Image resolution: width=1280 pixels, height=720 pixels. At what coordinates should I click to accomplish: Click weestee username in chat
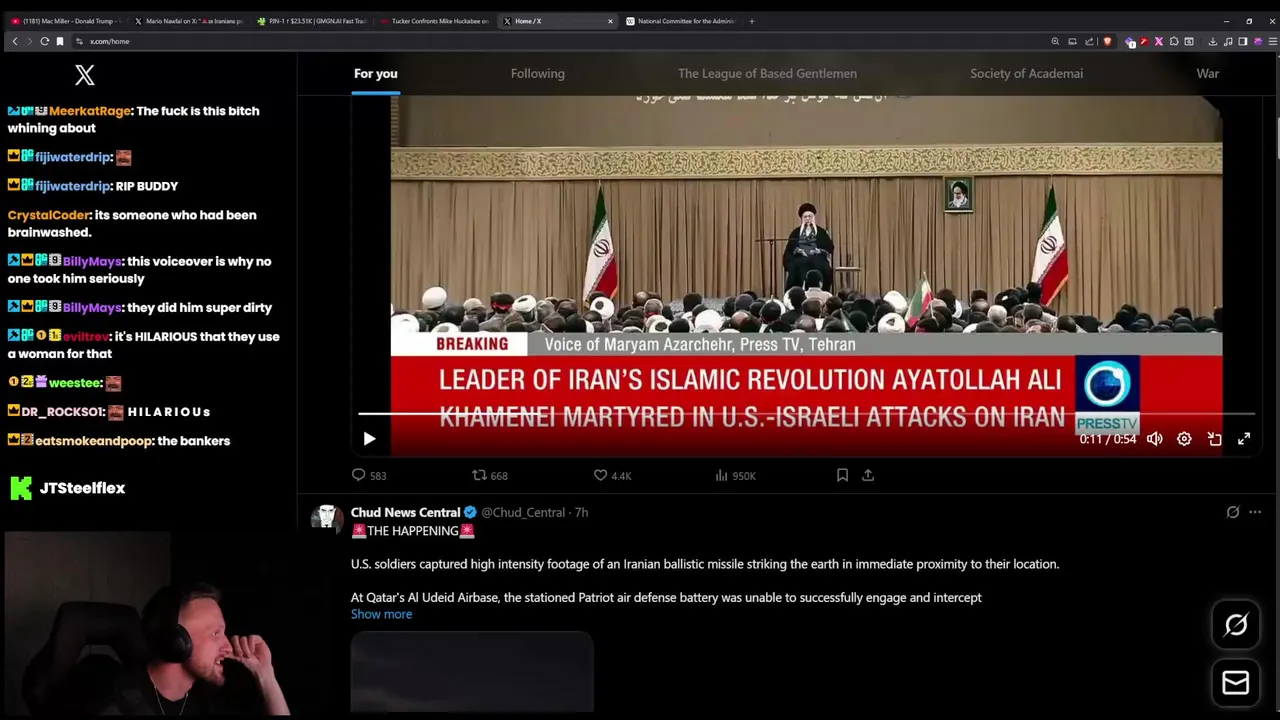[x=76, y=382]
